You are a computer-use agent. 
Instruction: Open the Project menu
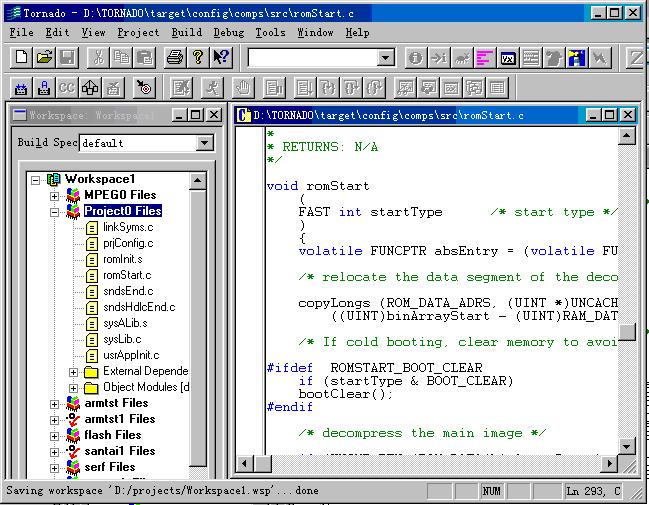click(x=138, y=32)
